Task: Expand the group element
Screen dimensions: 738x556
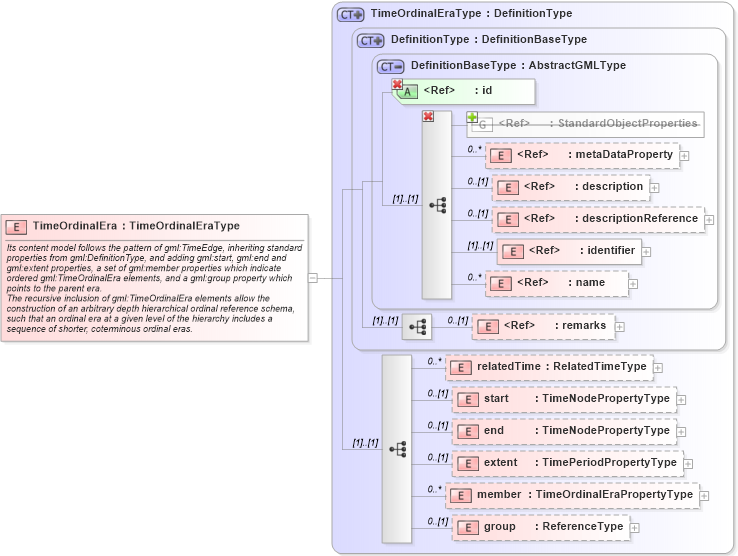Action: (634, 528)
